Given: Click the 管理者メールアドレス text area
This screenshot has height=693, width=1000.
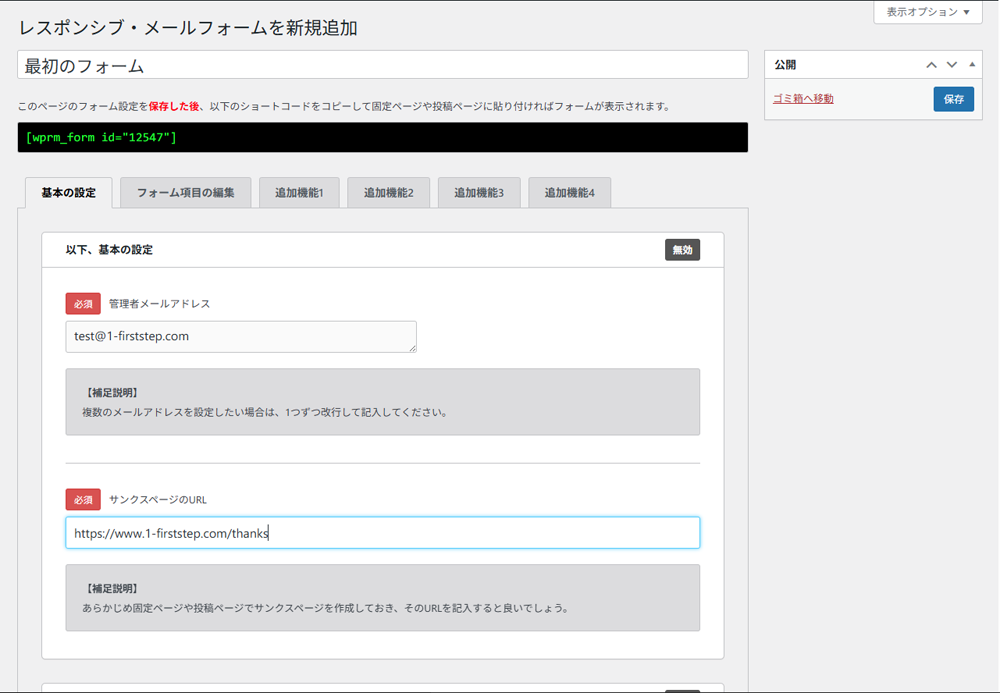Looking at the screenshot, I should point(240,336).
